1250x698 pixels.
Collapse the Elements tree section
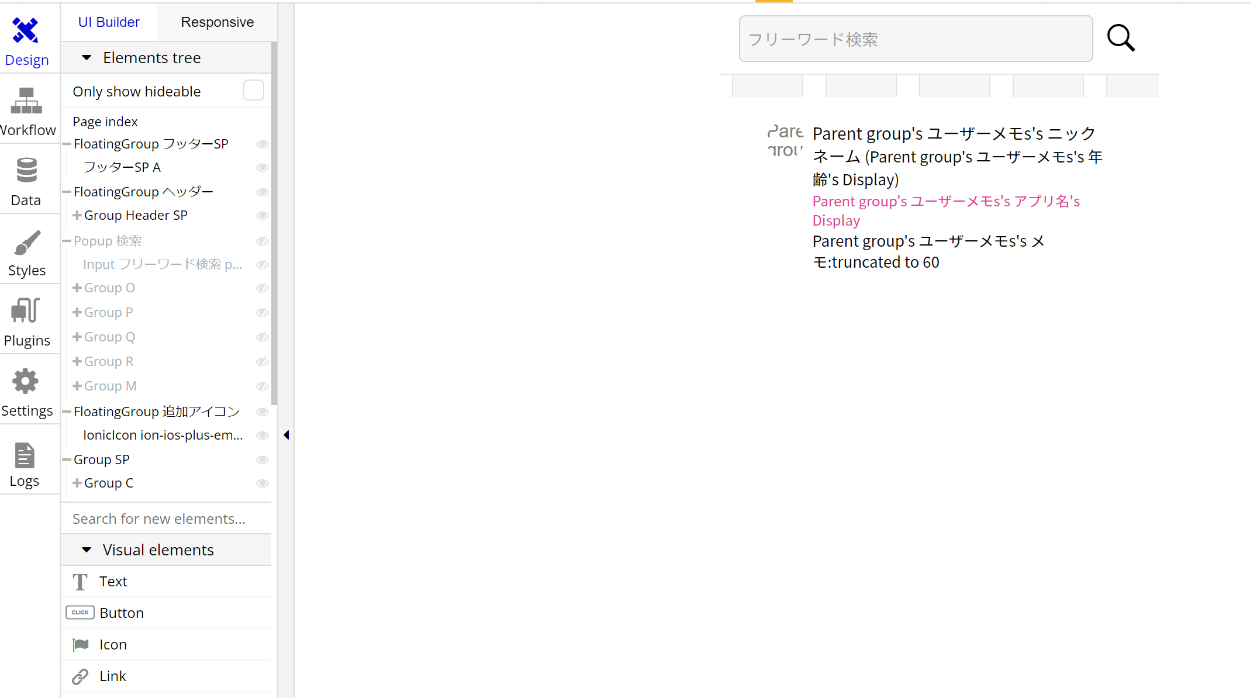click(x=87, y=58)
